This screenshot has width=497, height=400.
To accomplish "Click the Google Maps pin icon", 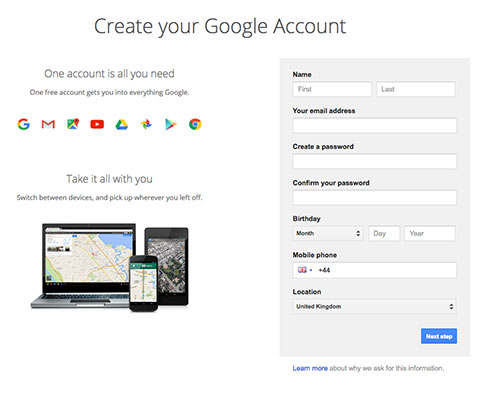I will [x=73, y=124].
